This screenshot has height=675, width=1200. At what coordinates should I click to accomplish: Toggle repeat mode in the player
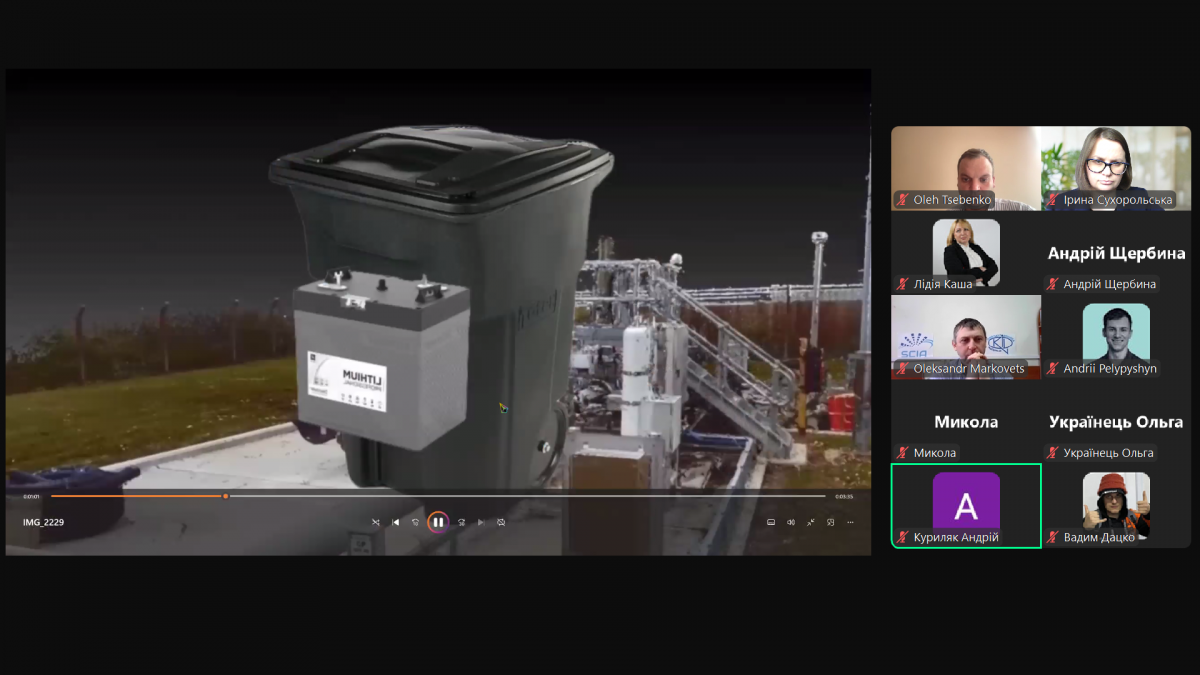pos(501,522)
